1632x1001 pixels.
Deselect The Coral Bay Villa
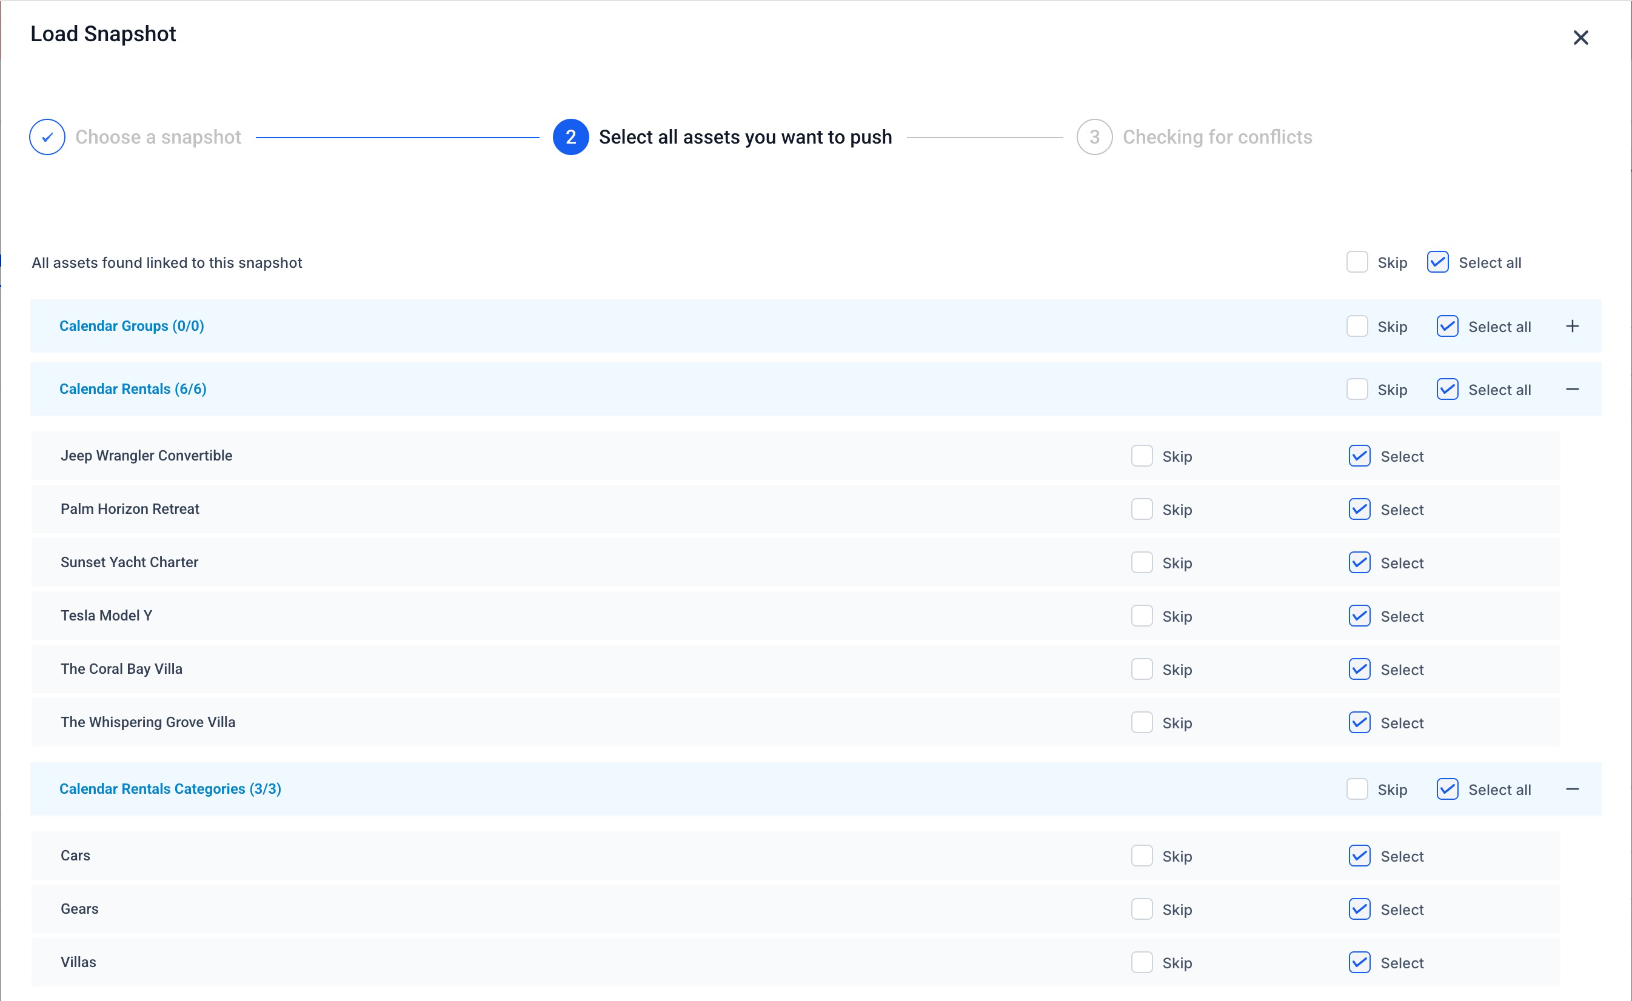(x=1360, y=669)
